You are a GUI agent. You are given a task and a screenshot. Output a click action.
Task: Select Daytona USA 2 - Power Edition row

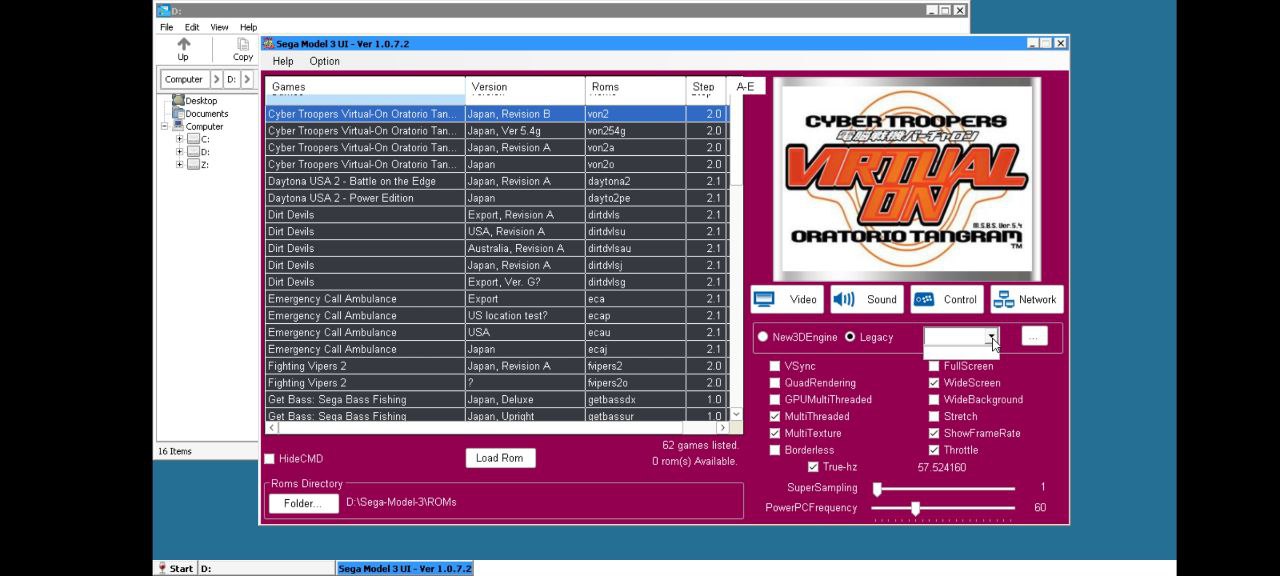[496, 198]
